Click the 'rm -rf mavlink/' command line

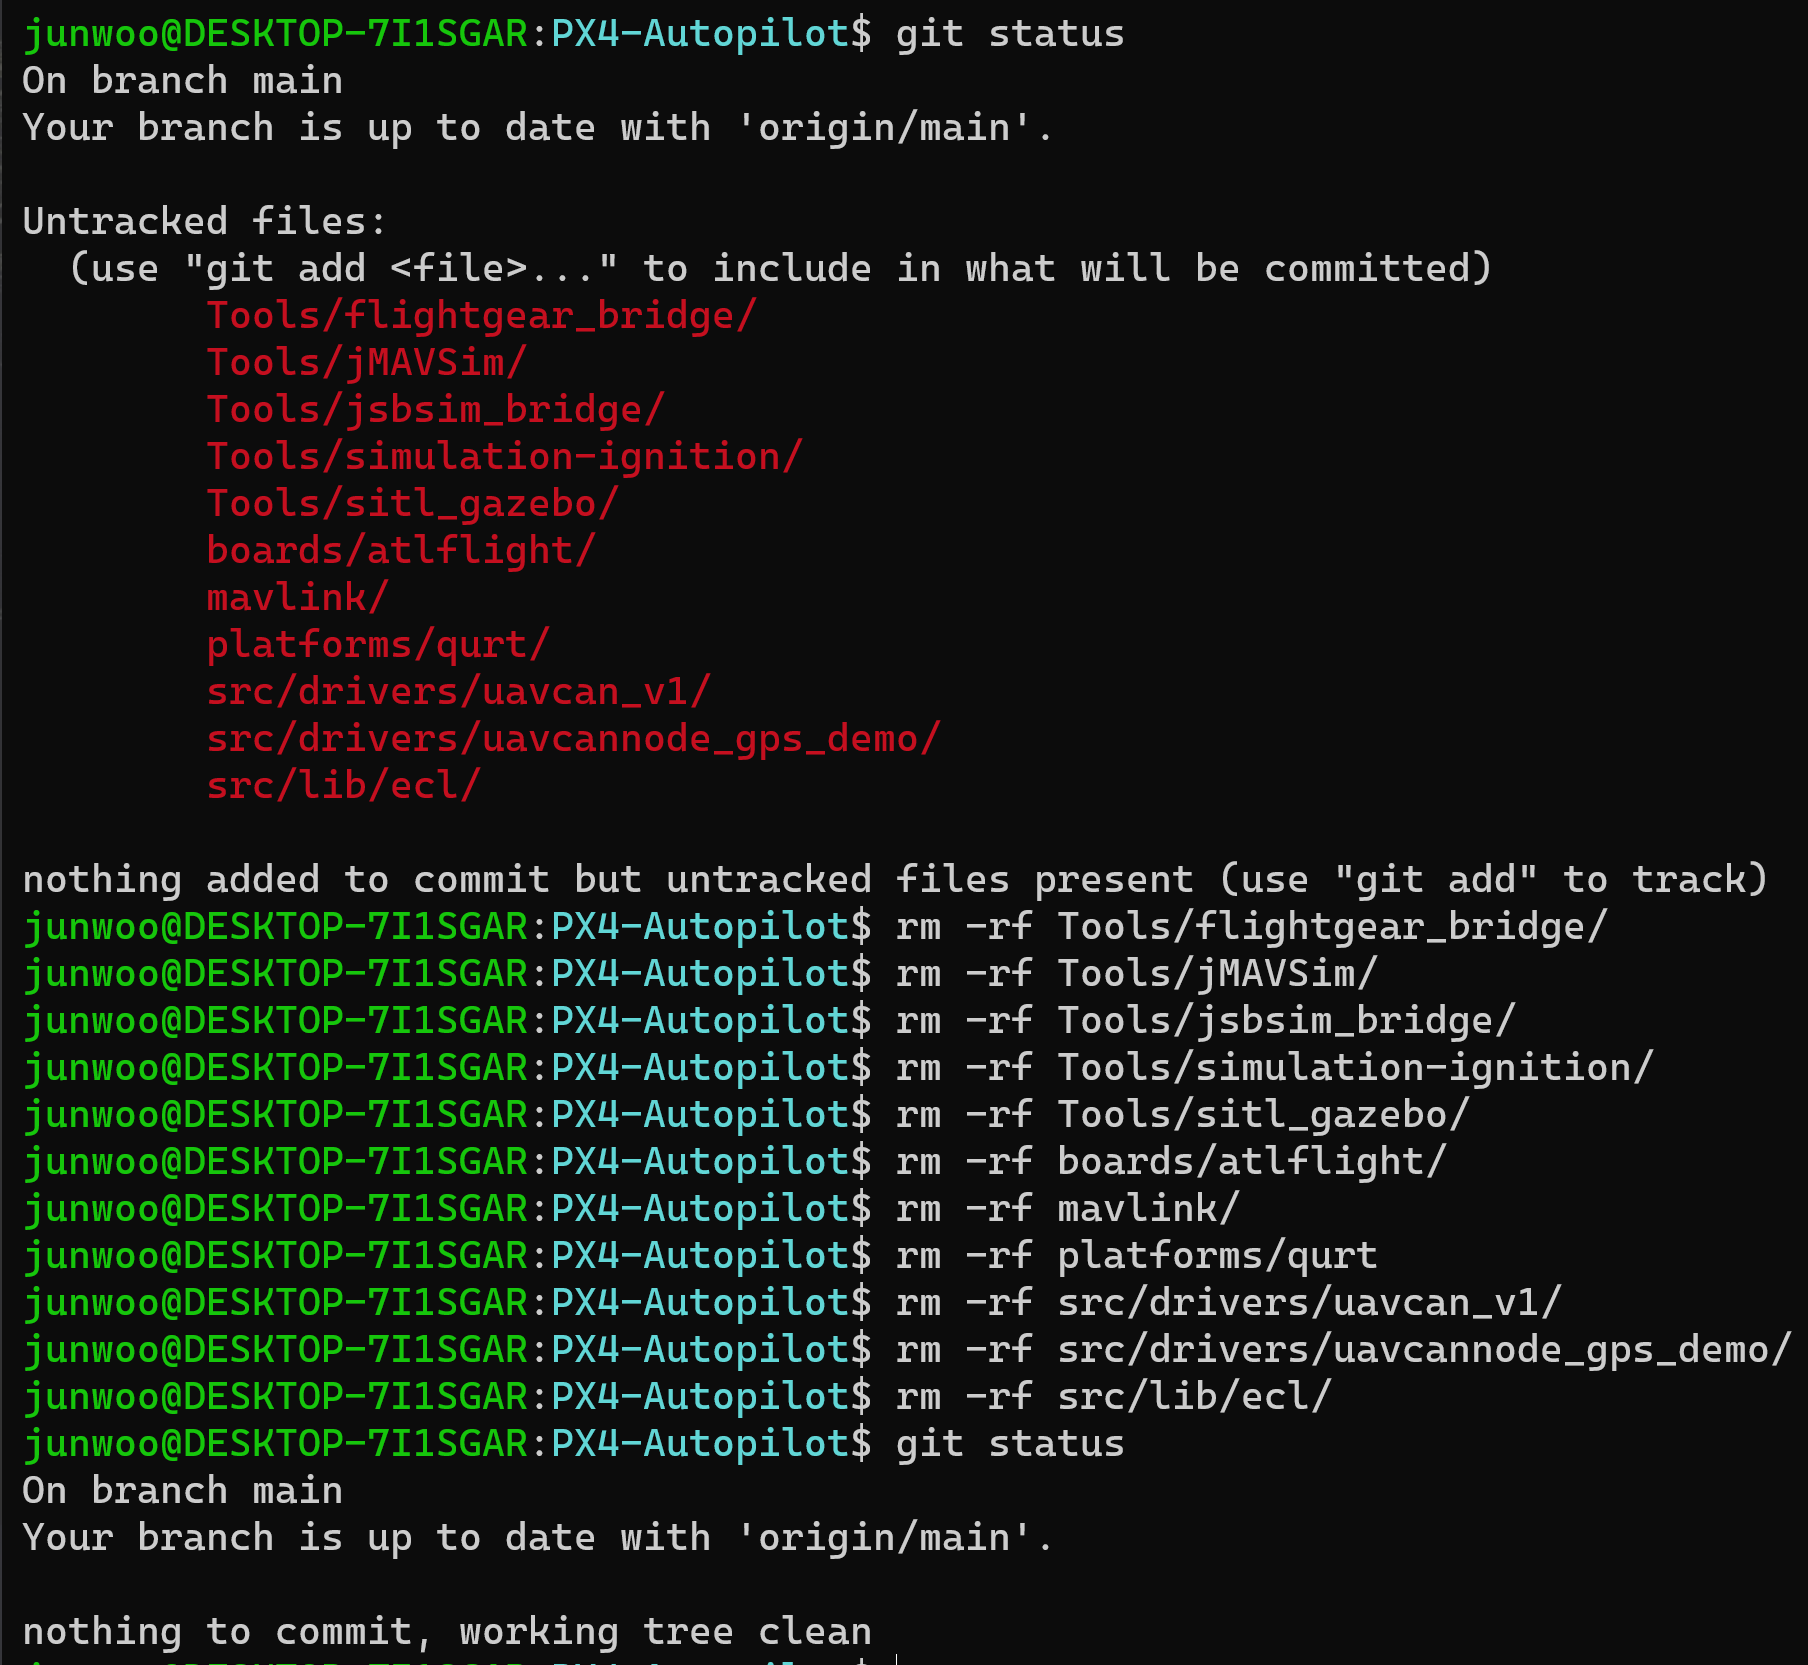click(x=1067, y=1209)
